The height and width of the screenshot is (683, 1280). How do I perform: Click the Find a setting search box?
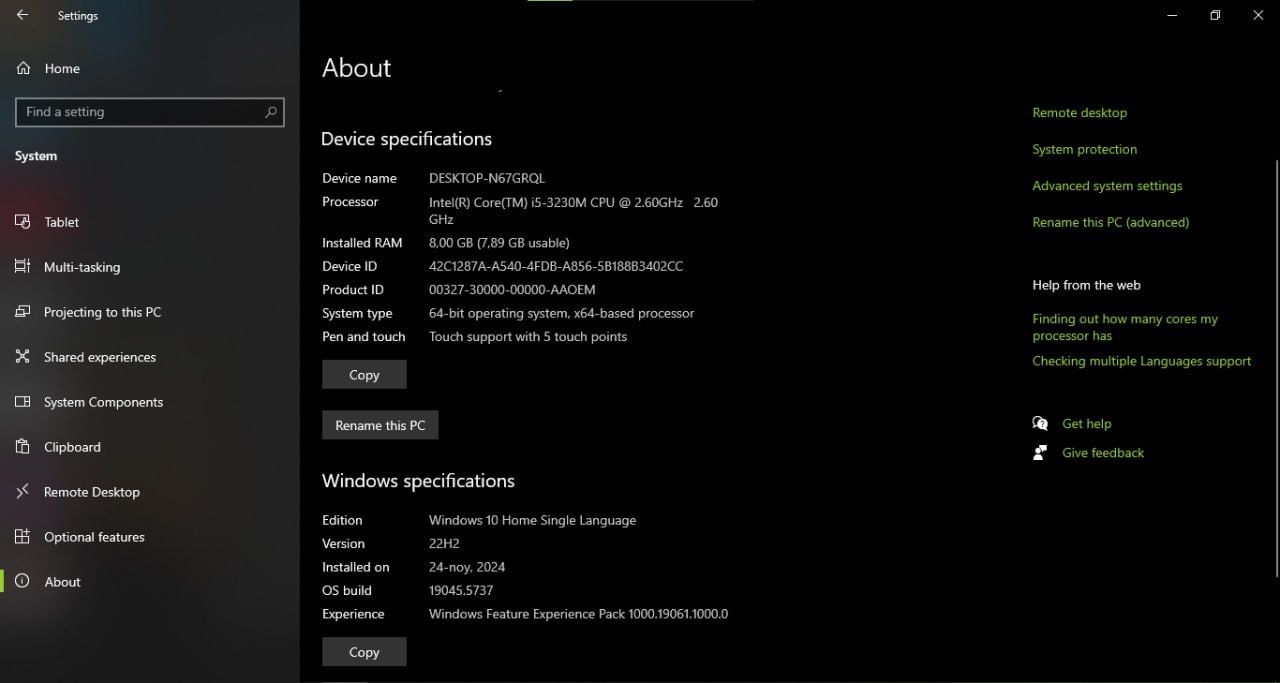click(150, 112)
